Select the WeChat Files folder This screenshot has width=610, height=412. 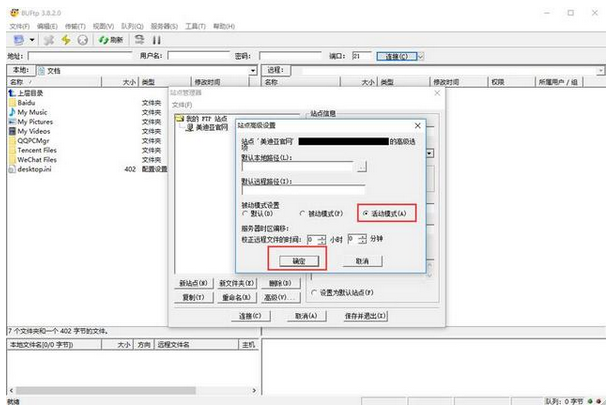coord(33,160)
